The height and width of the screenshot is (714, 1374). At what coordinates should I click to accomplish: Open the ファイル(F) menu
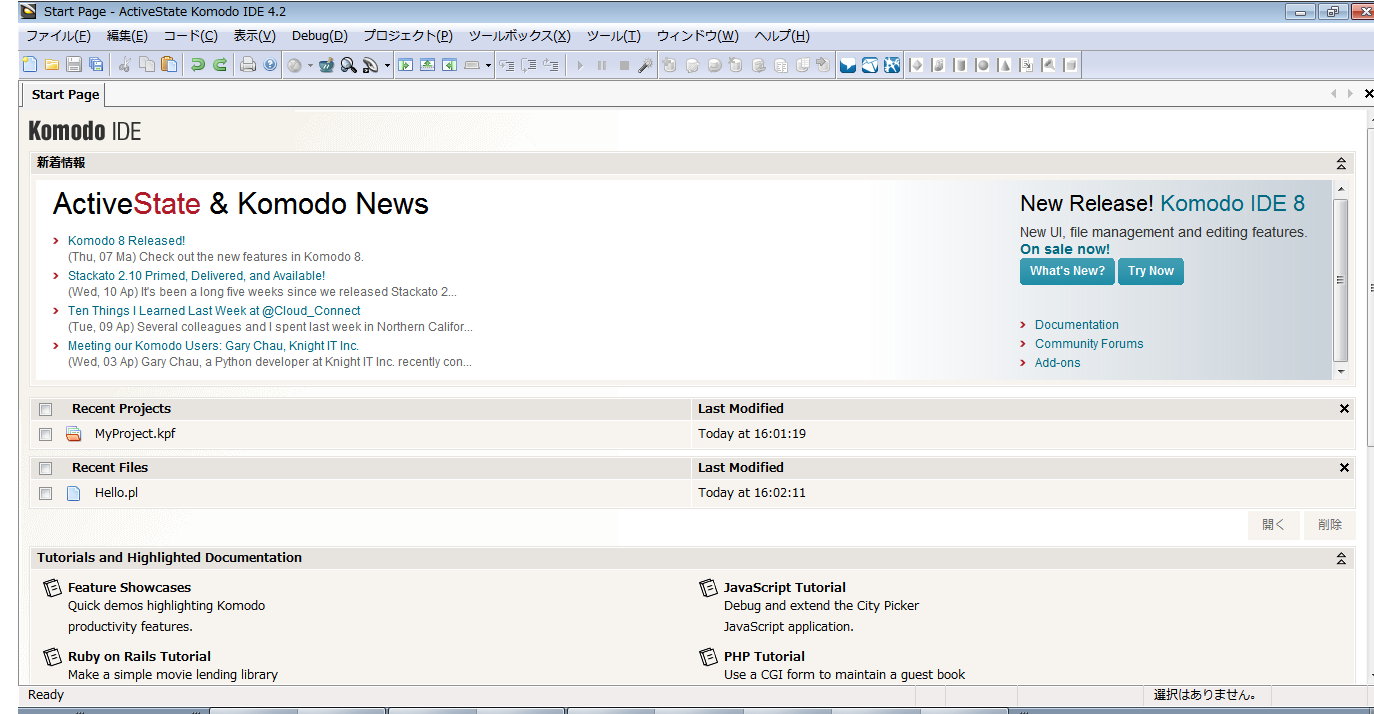coord(58,36)
